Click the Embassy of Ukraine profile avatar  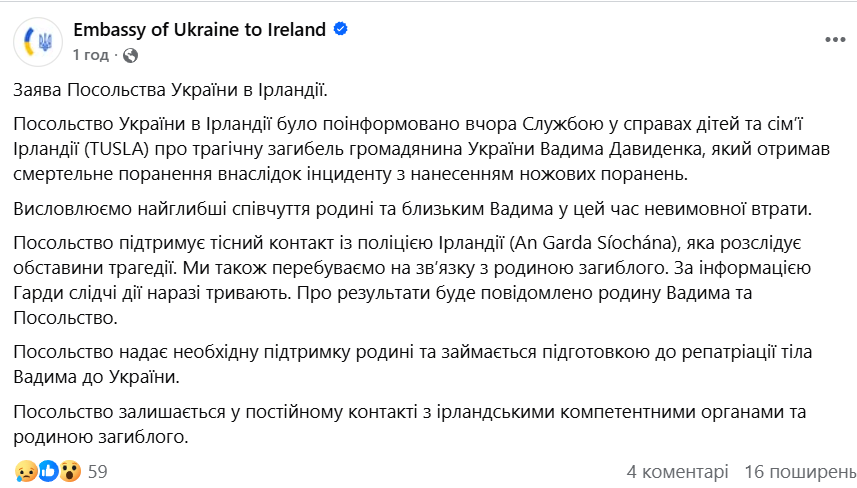[38, 41]
